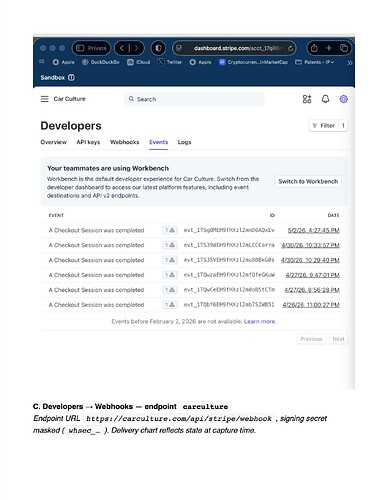This screenshot has height=500, width=388.
Task: Switch to the Overview tab
Action: [x=54, y=142]
